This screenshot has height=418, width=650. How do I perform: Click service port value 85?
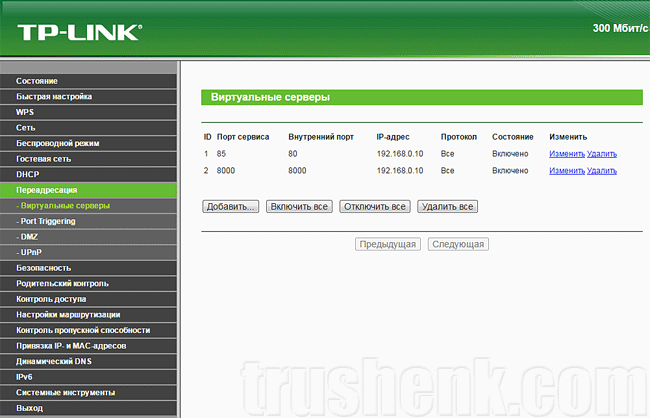[x=221, y=154]
